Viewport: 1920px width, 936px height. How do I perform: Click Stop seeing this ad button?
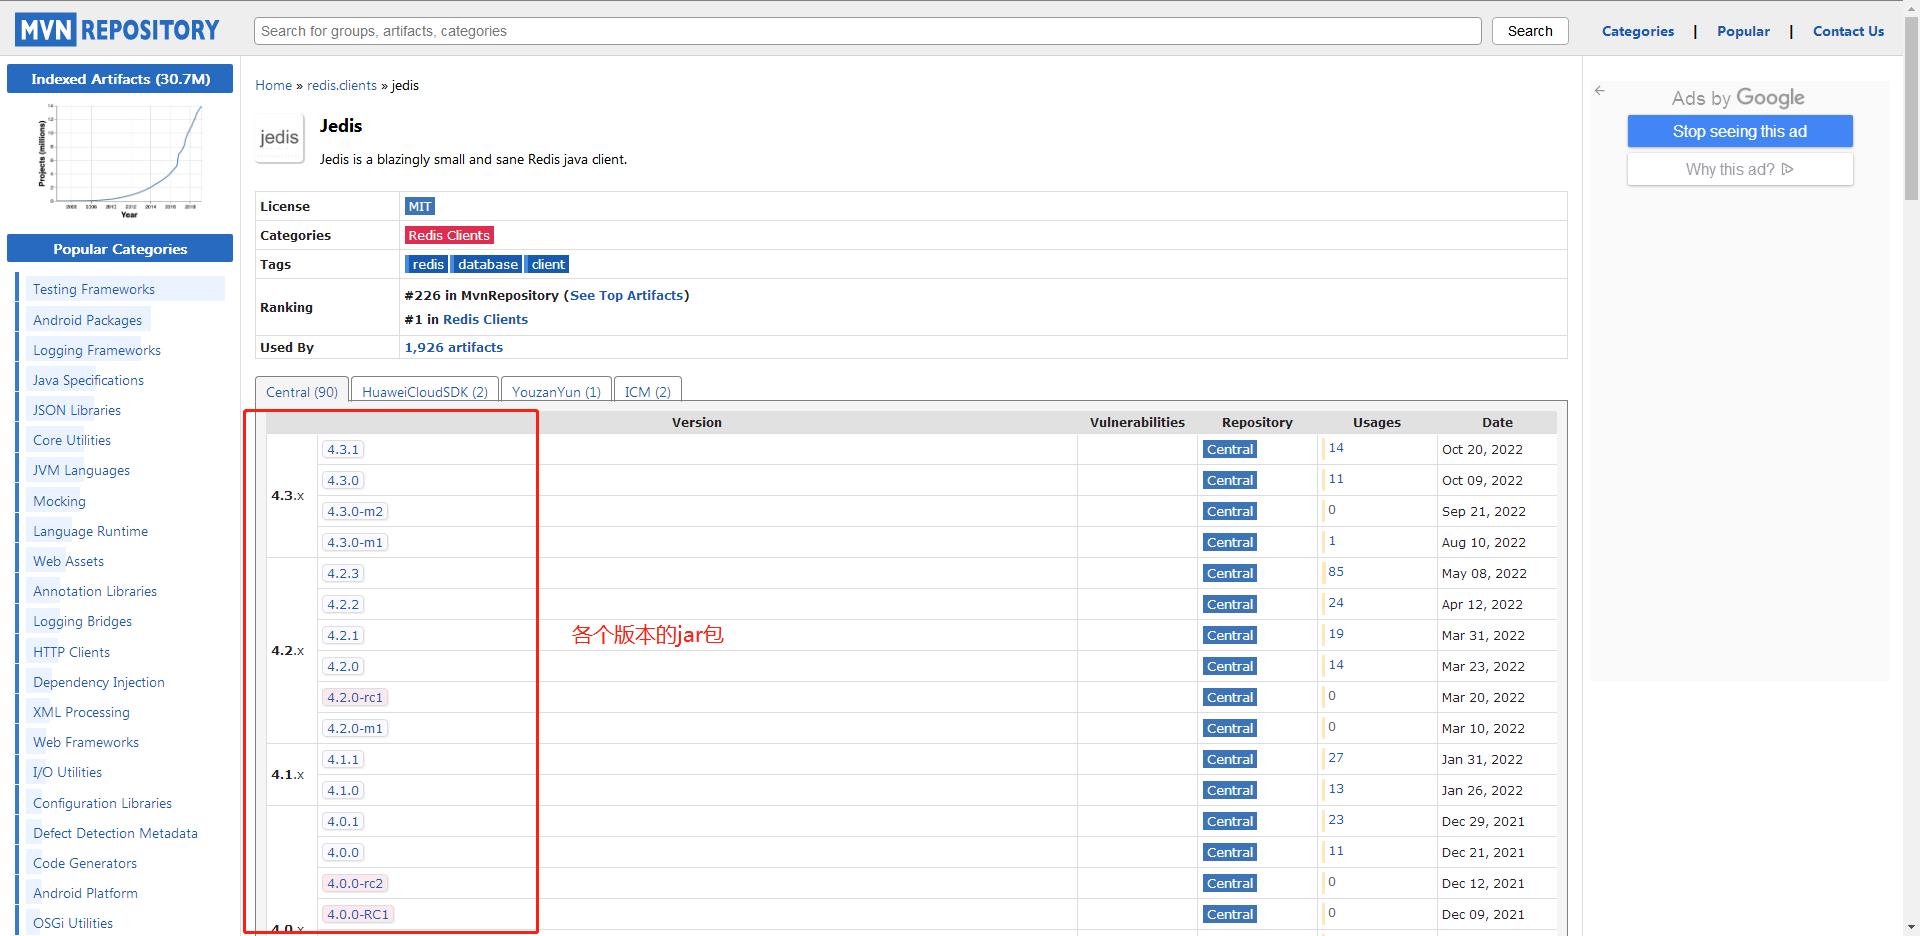1740,131
